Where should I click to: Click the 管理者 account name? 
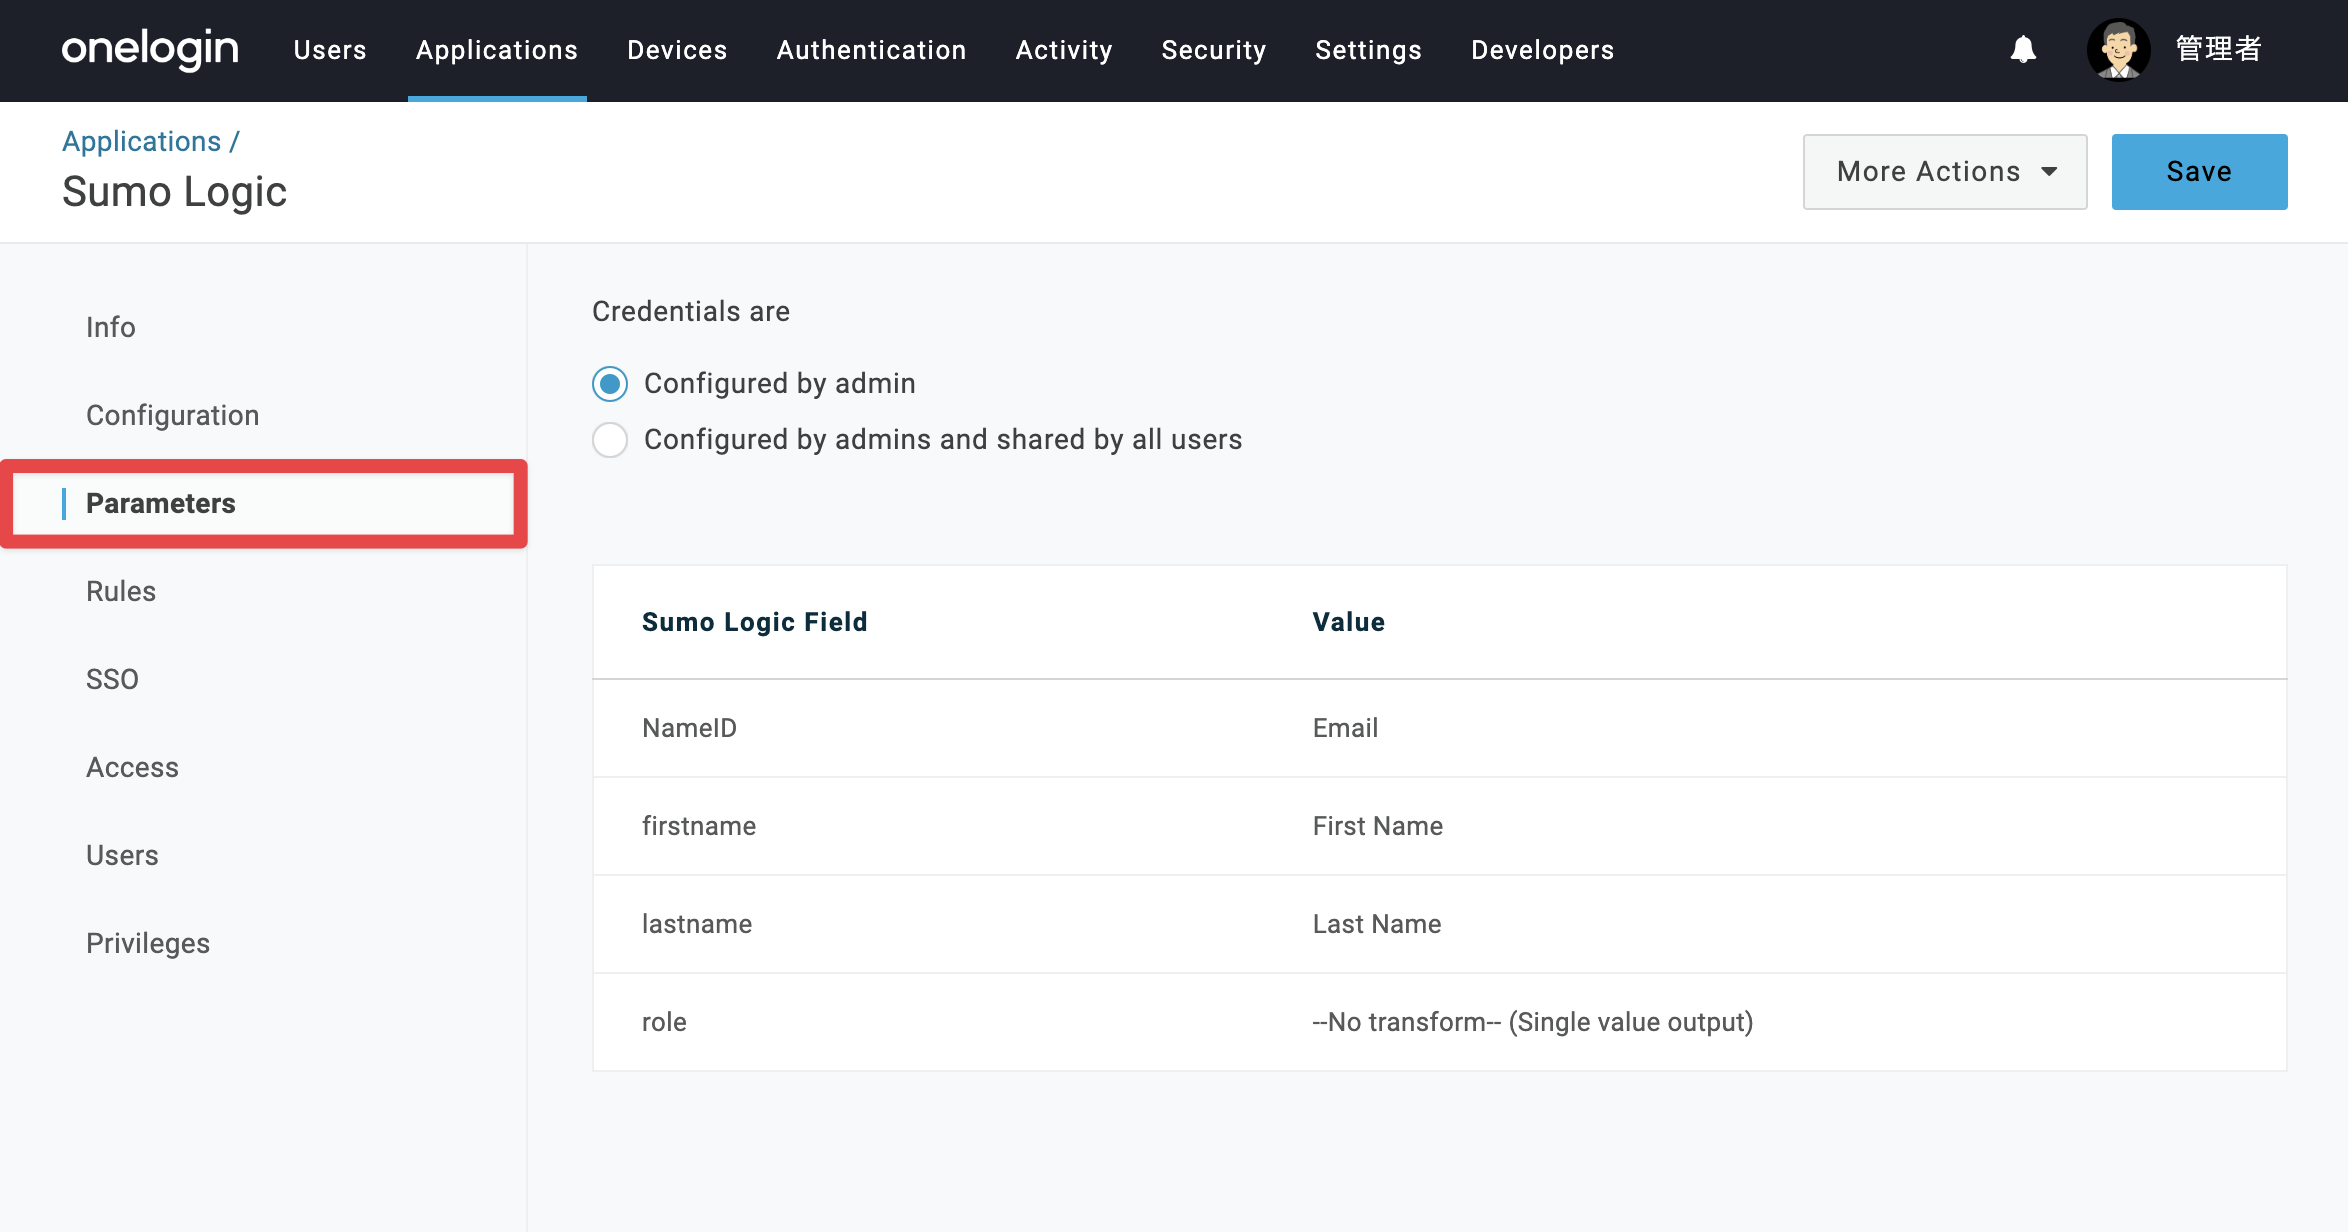pyautogui.click(x=2218, y=49)
